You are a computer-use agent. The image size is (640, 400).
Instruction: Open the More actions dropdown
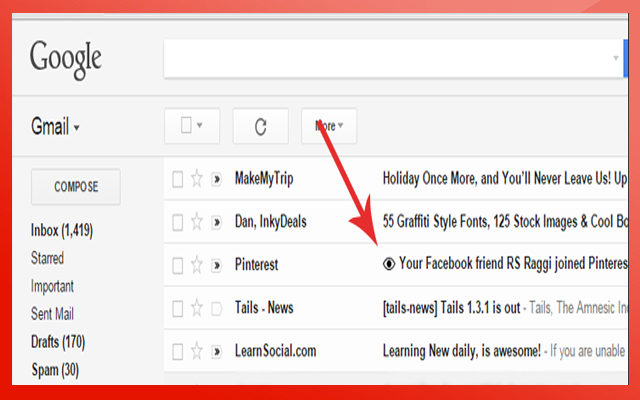click(329, 126)
